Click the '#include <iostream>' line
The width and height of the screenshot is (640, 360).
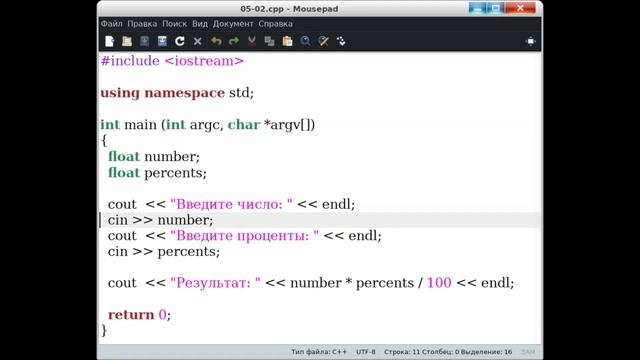pyautogui.click(x=172, y=61)
